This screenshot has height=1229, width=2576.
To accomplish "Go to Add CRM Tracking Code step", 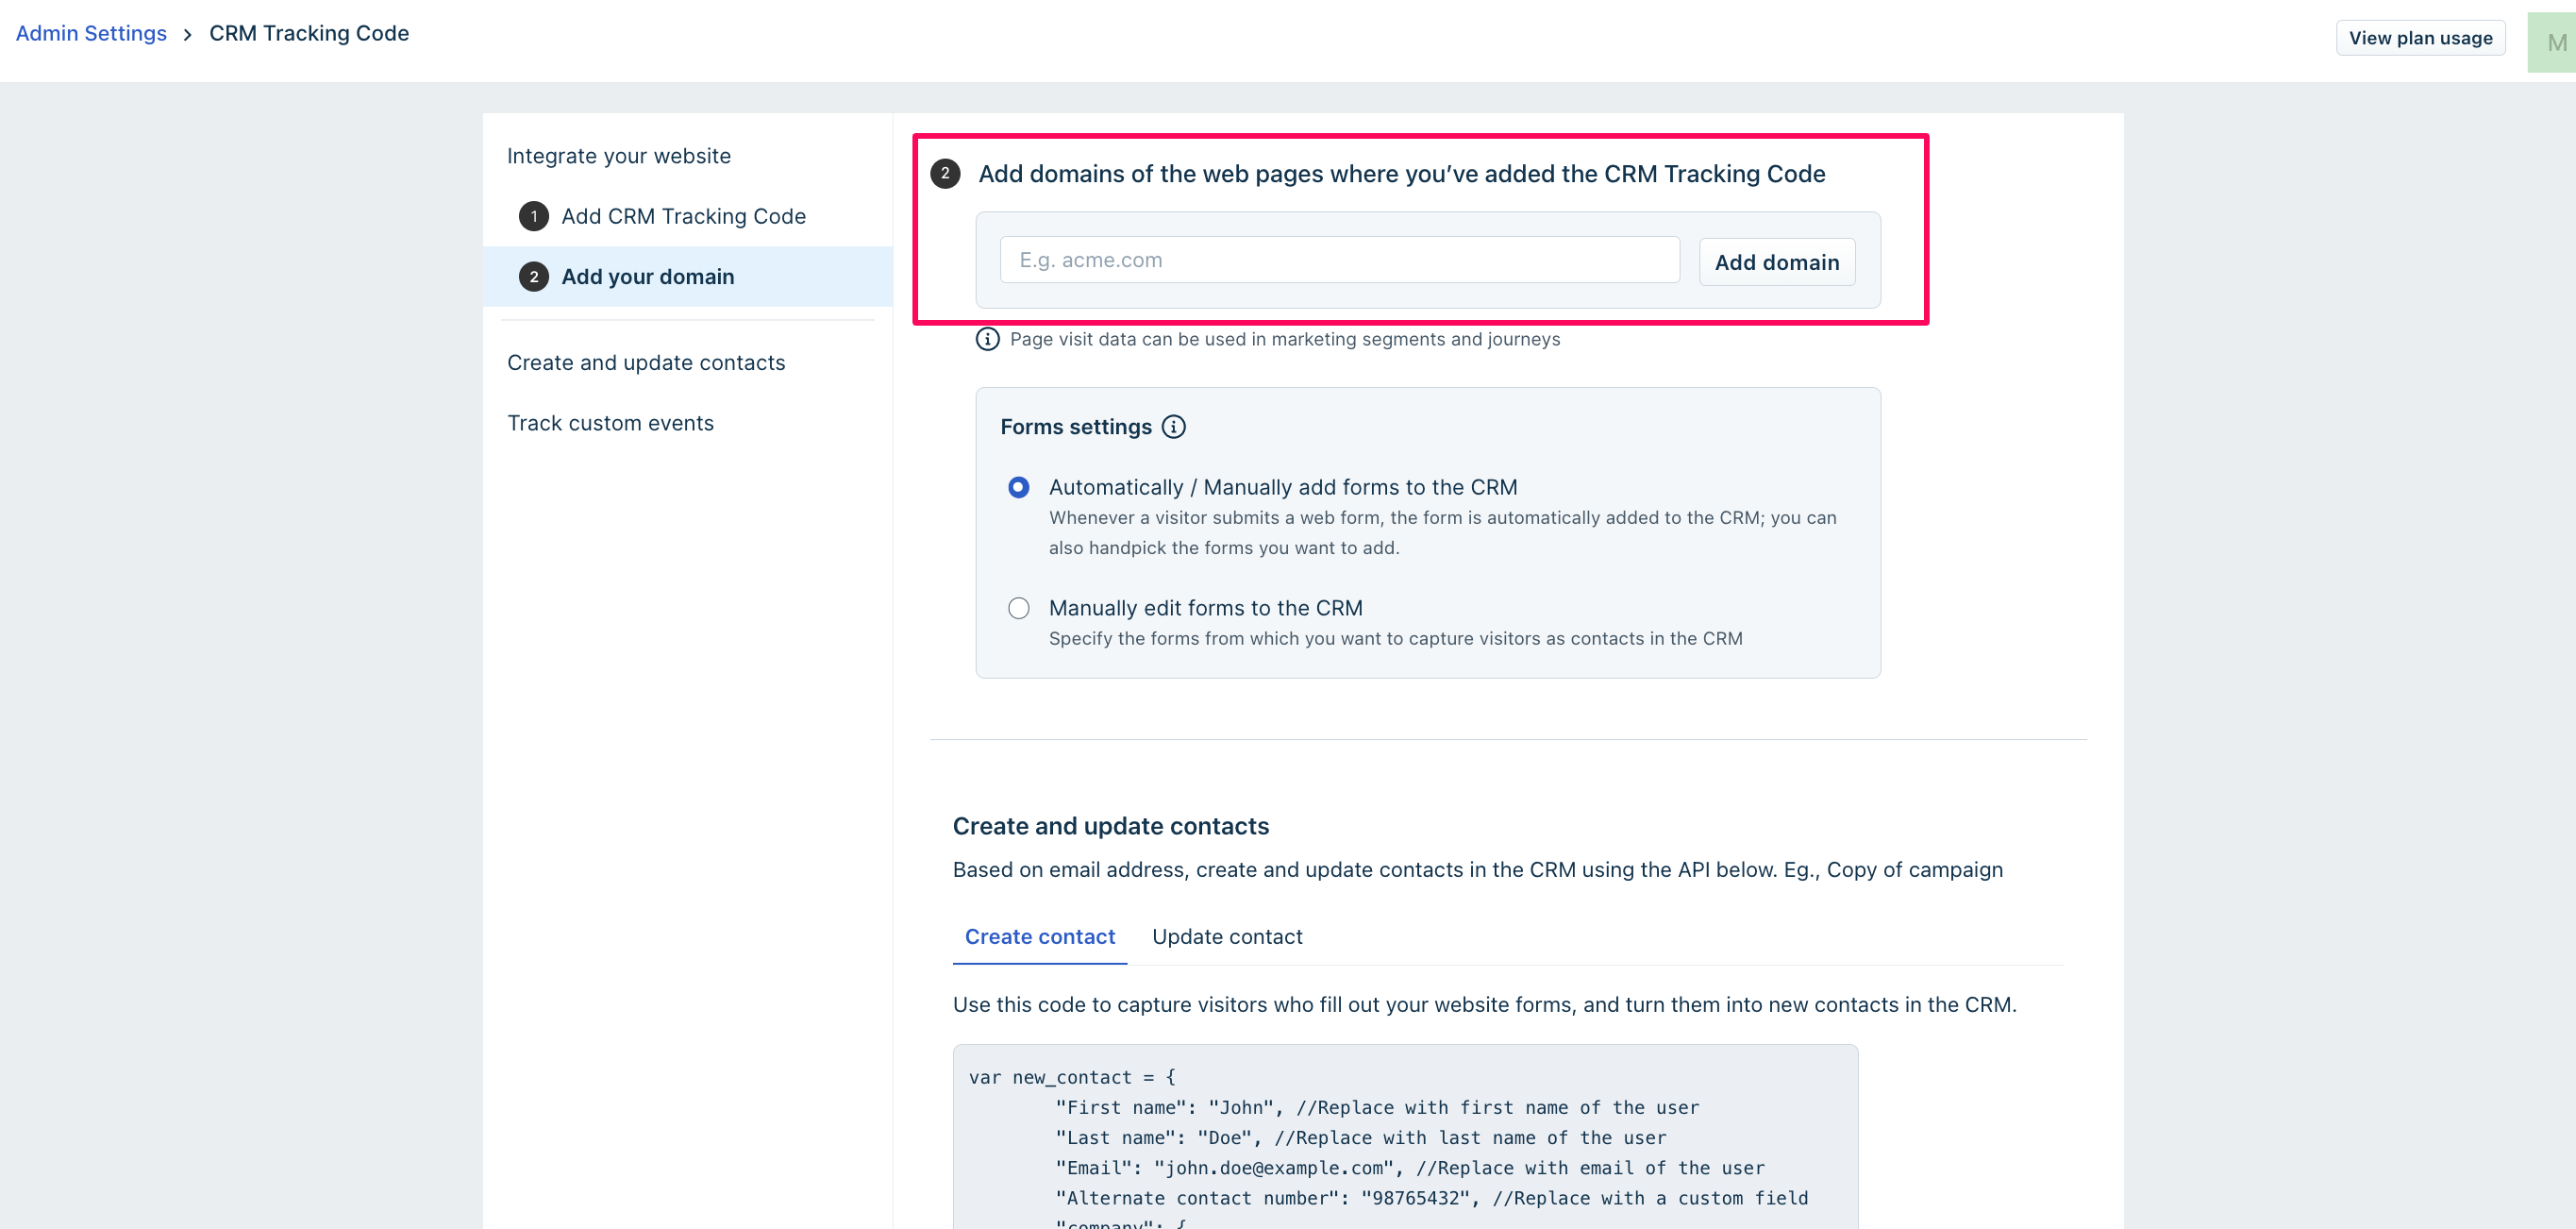I will coord(683,216).
